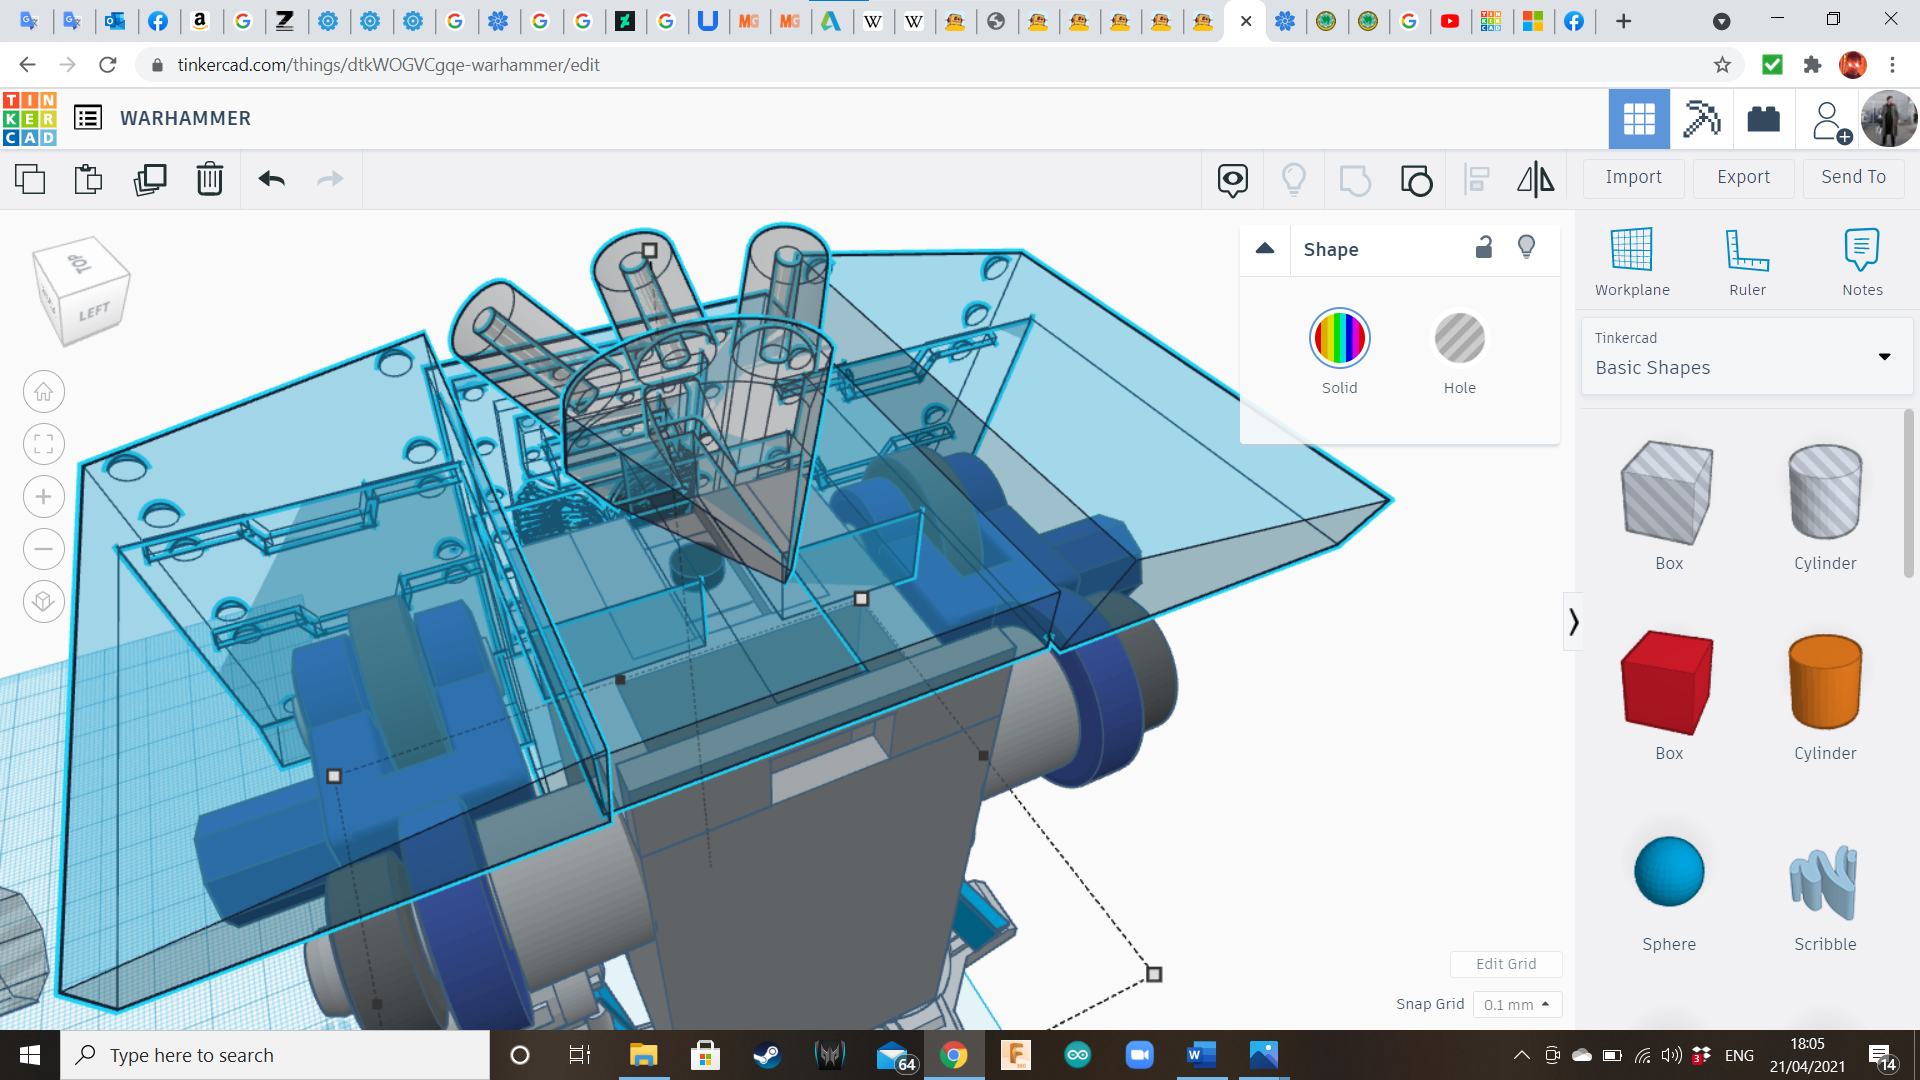Click Home view button

[44, 392]
